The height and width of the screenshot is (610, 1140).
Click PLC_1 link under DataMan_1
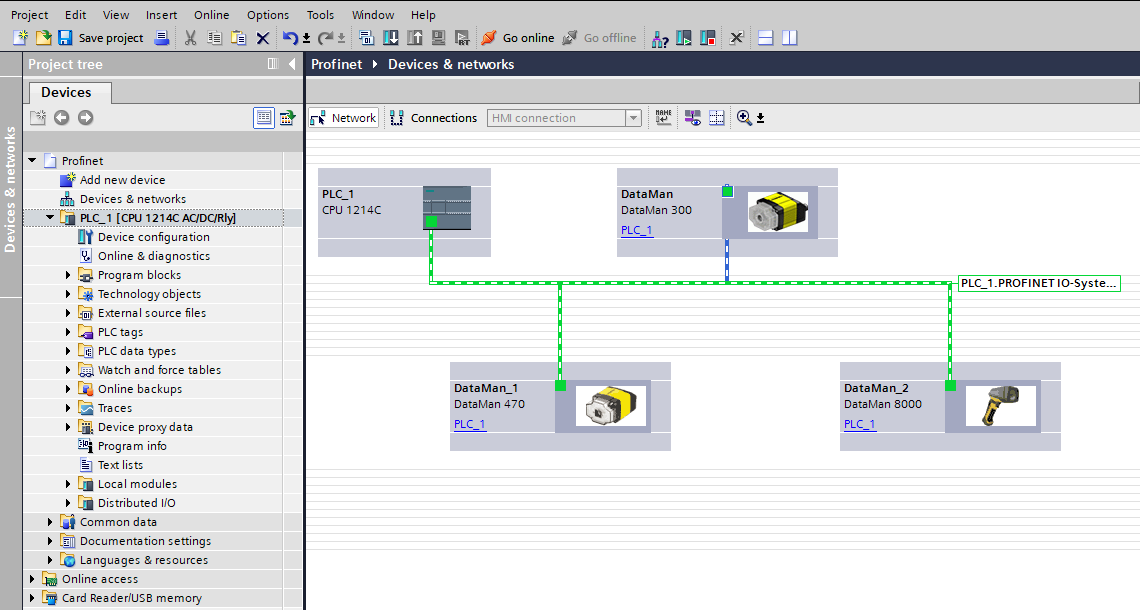[x=469, y=424]
